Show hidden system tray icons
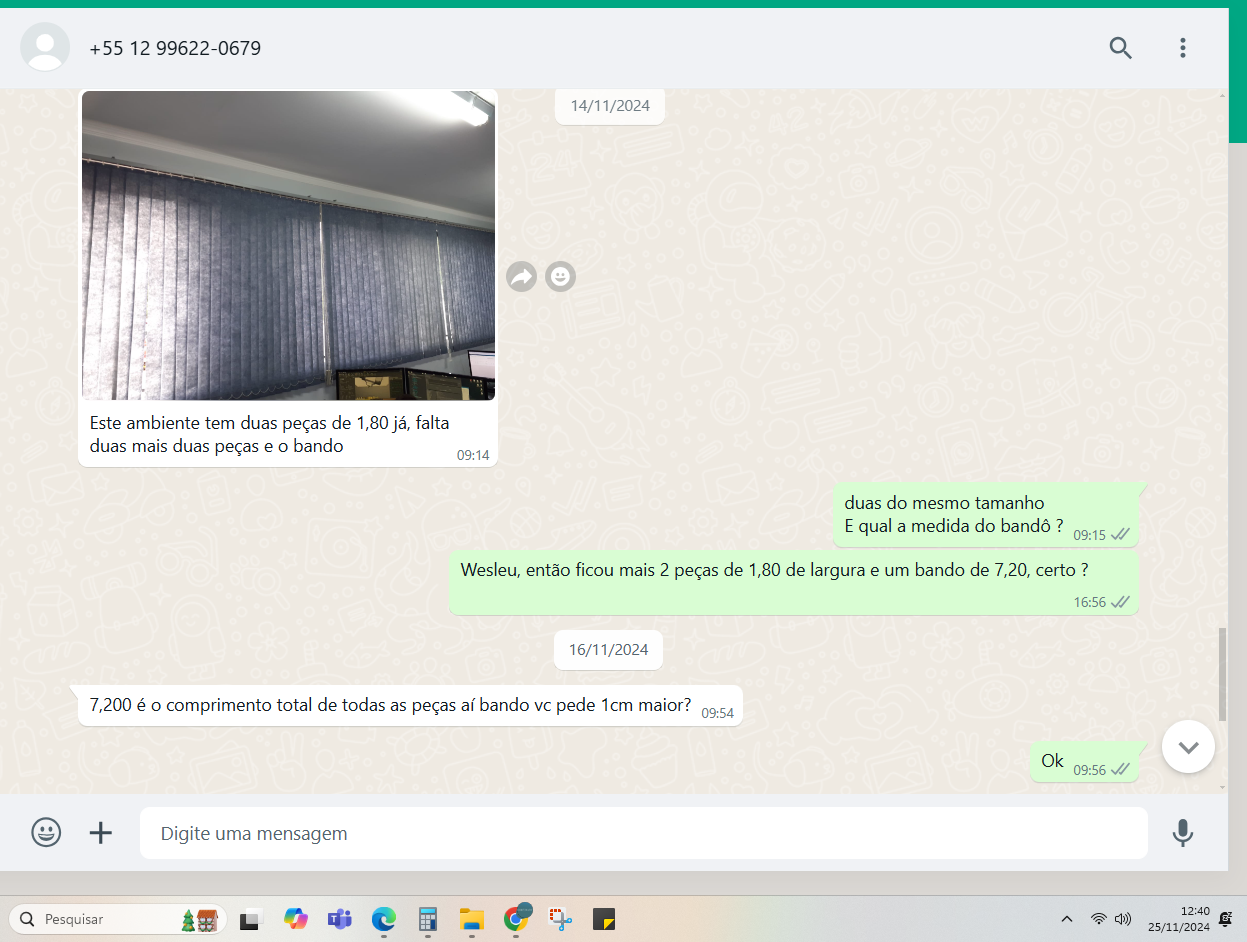The width and height of the screenshot is (1247, 942). pyautogui.click(x=1066, y=919)
